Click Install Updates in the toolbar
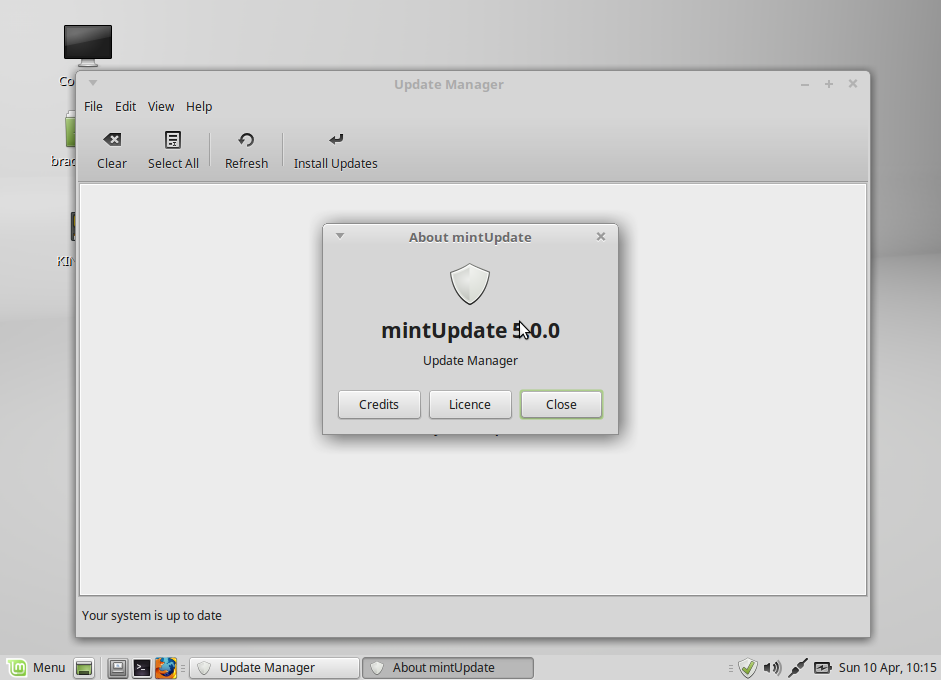The height and width of the screenshot is (680, 941). 335,151
